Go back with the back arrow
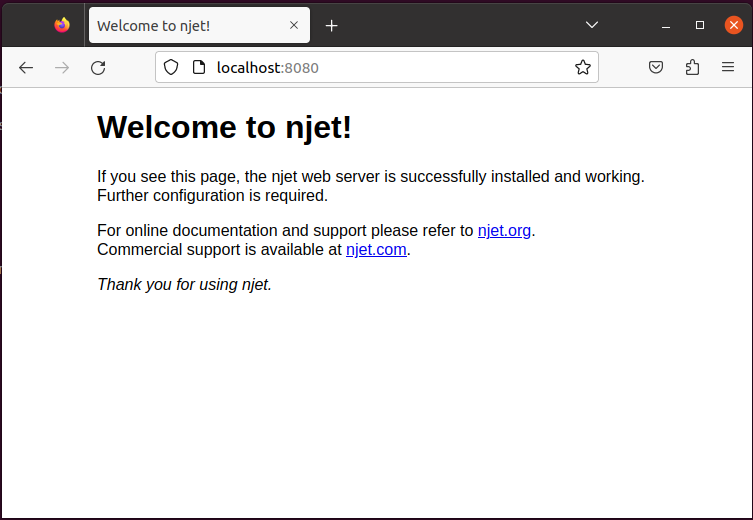 (x=26, y=68)
